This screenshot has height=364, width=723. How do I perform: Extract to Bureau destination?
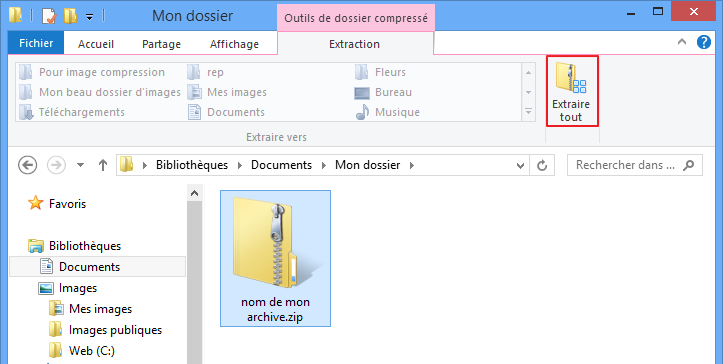[x=383, y=92]
